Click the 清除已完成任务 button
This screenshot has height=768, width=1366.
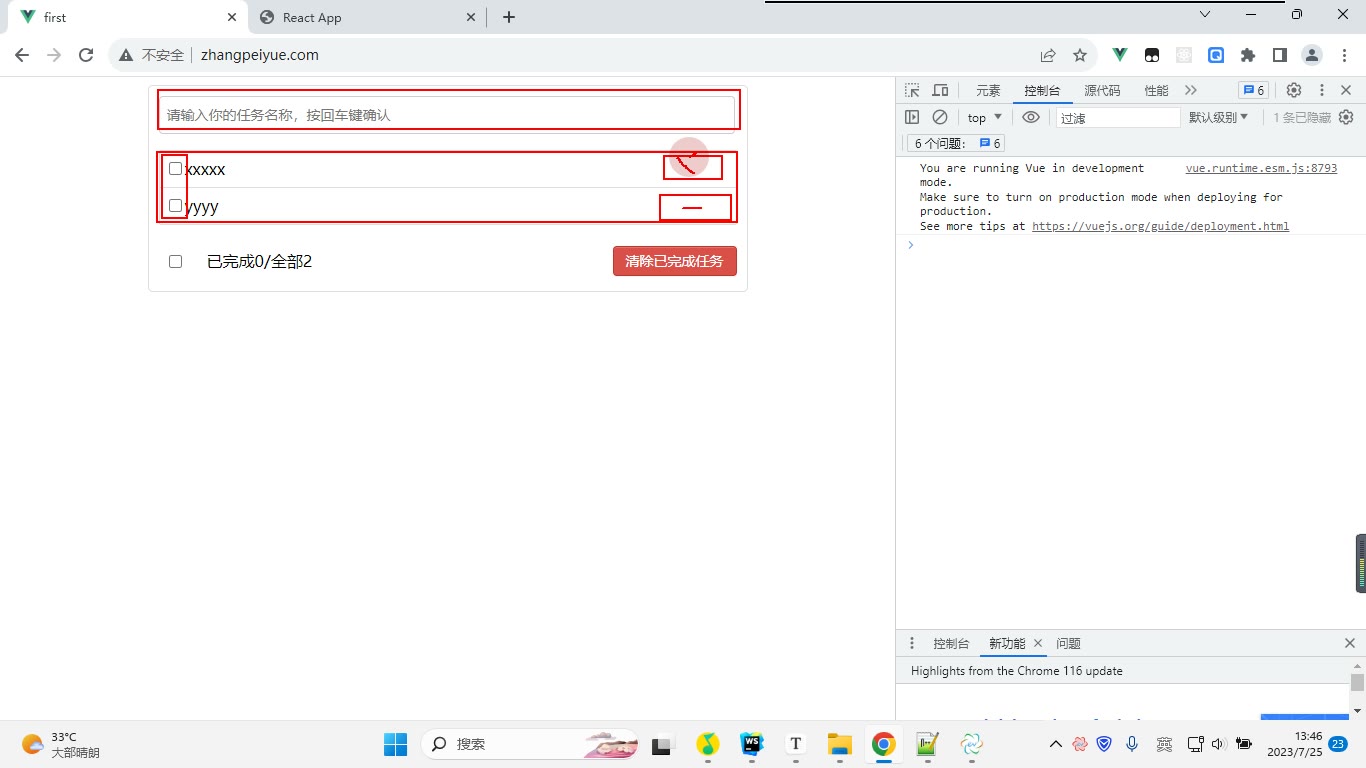675,261
